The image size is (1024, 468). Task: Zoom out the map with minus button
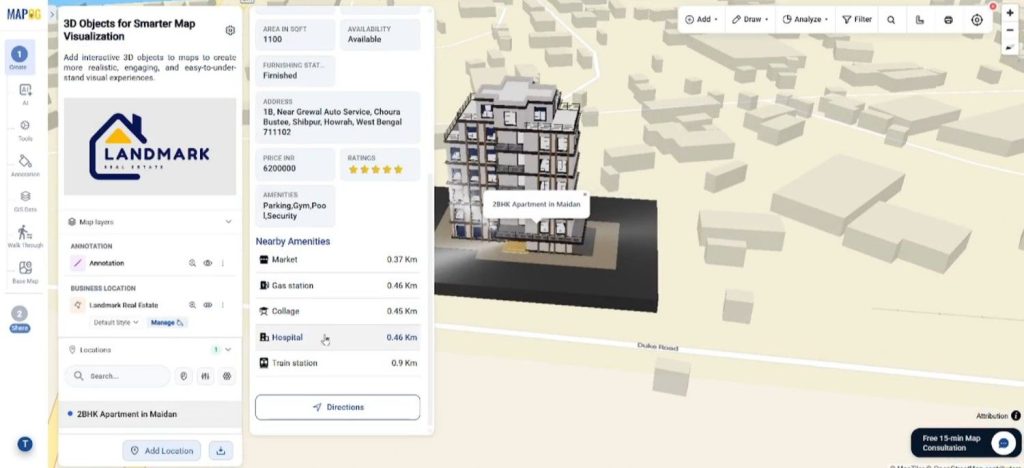1010,30
